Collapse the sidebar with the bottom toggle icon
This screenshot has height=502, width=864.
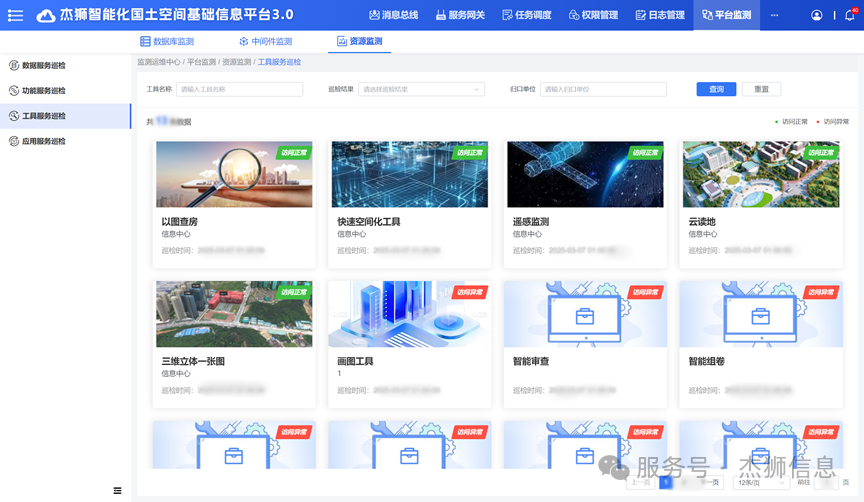(117, 490)
